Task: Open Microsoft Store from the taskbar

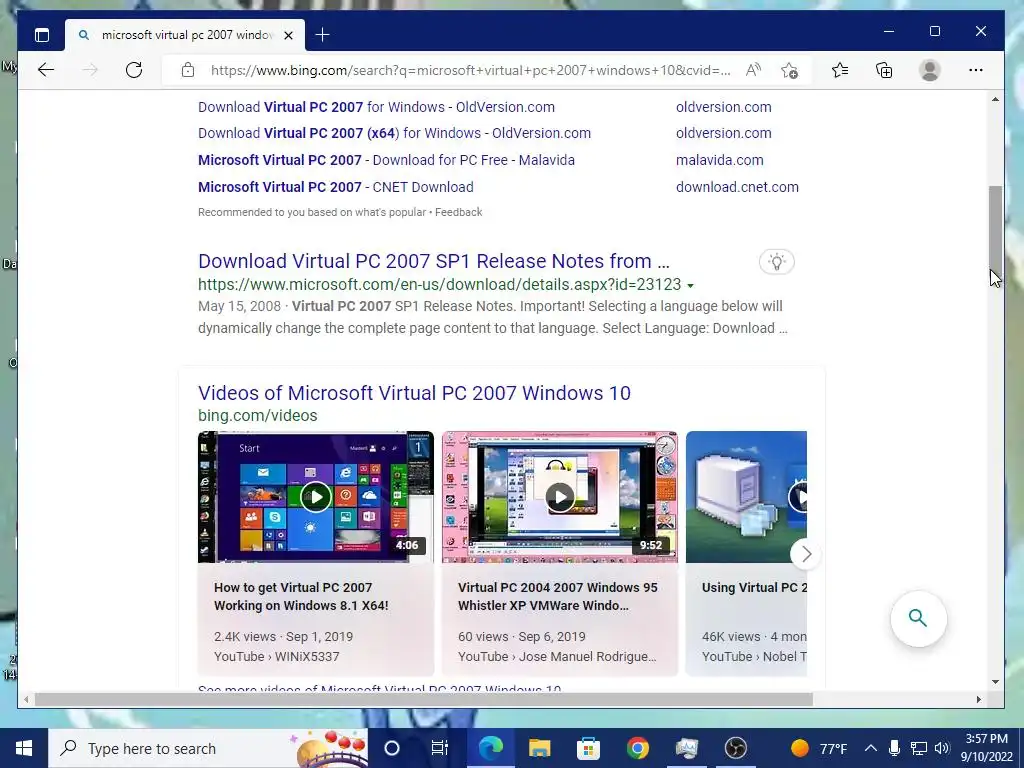Action: 588,748
